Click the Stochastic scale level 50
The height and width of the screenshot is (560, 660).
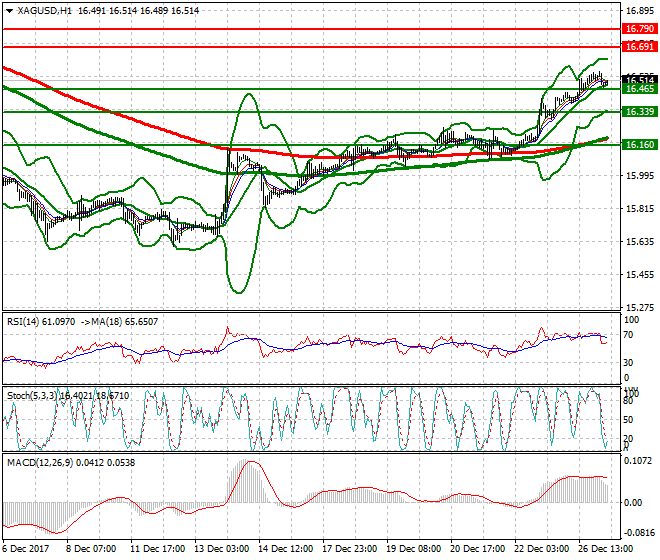pyautogui.click(x=628, y=420)
